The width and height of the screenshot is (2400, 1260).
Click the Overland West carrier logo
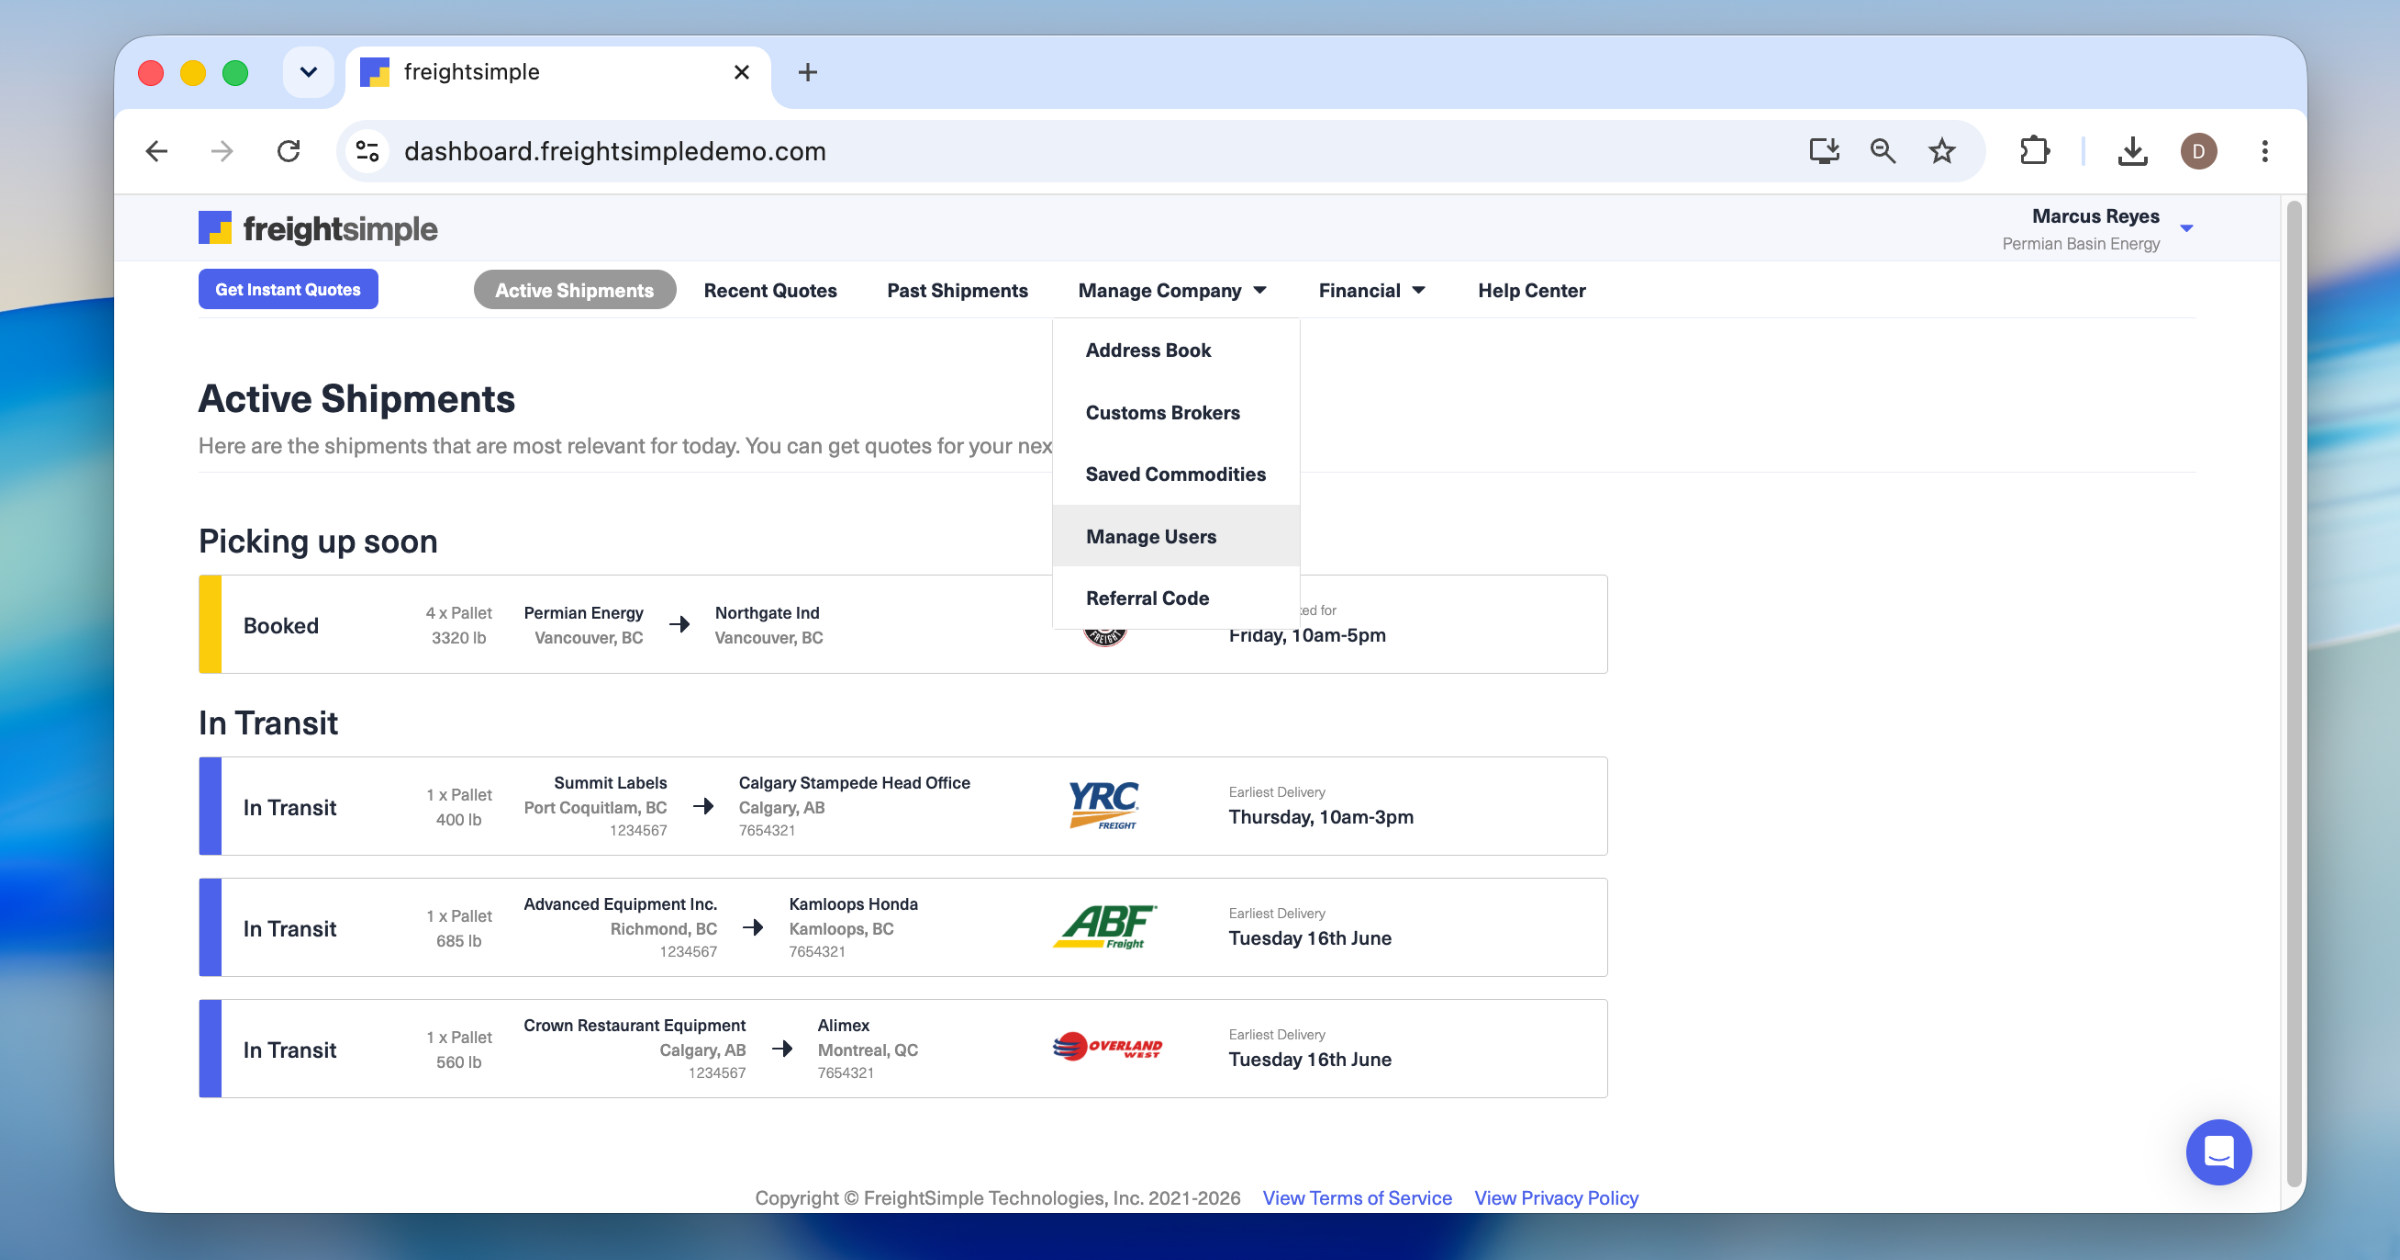click(x=1107, y=1048)
